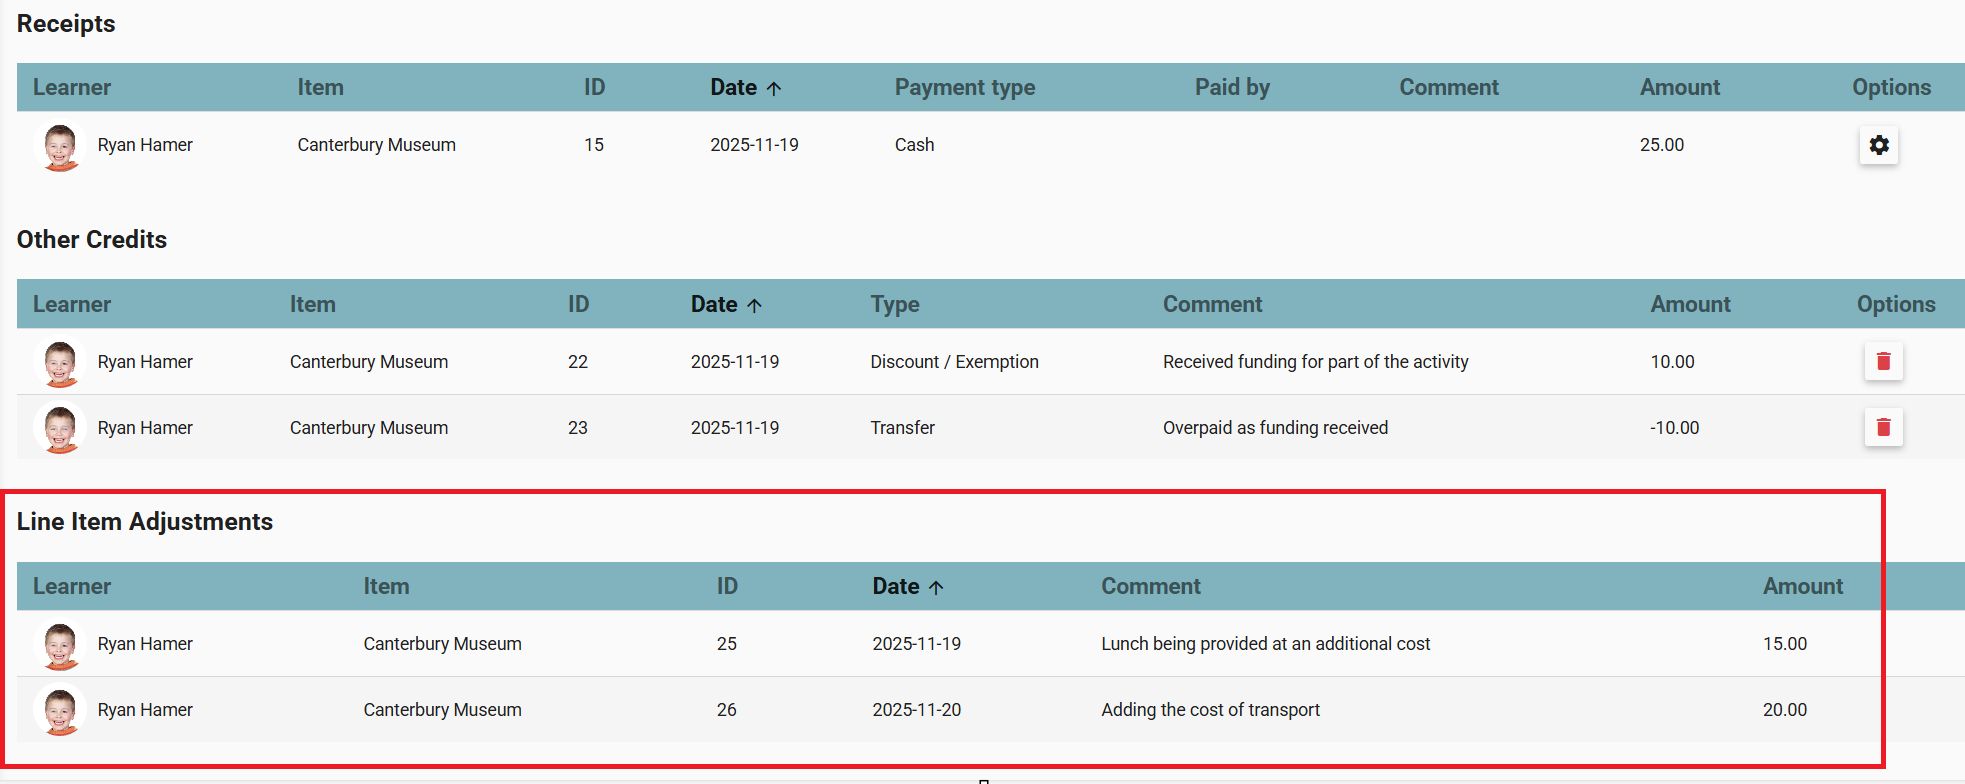Click the Item header in Line Item Adjustments

pyautogui.click(x=386, y=587)
